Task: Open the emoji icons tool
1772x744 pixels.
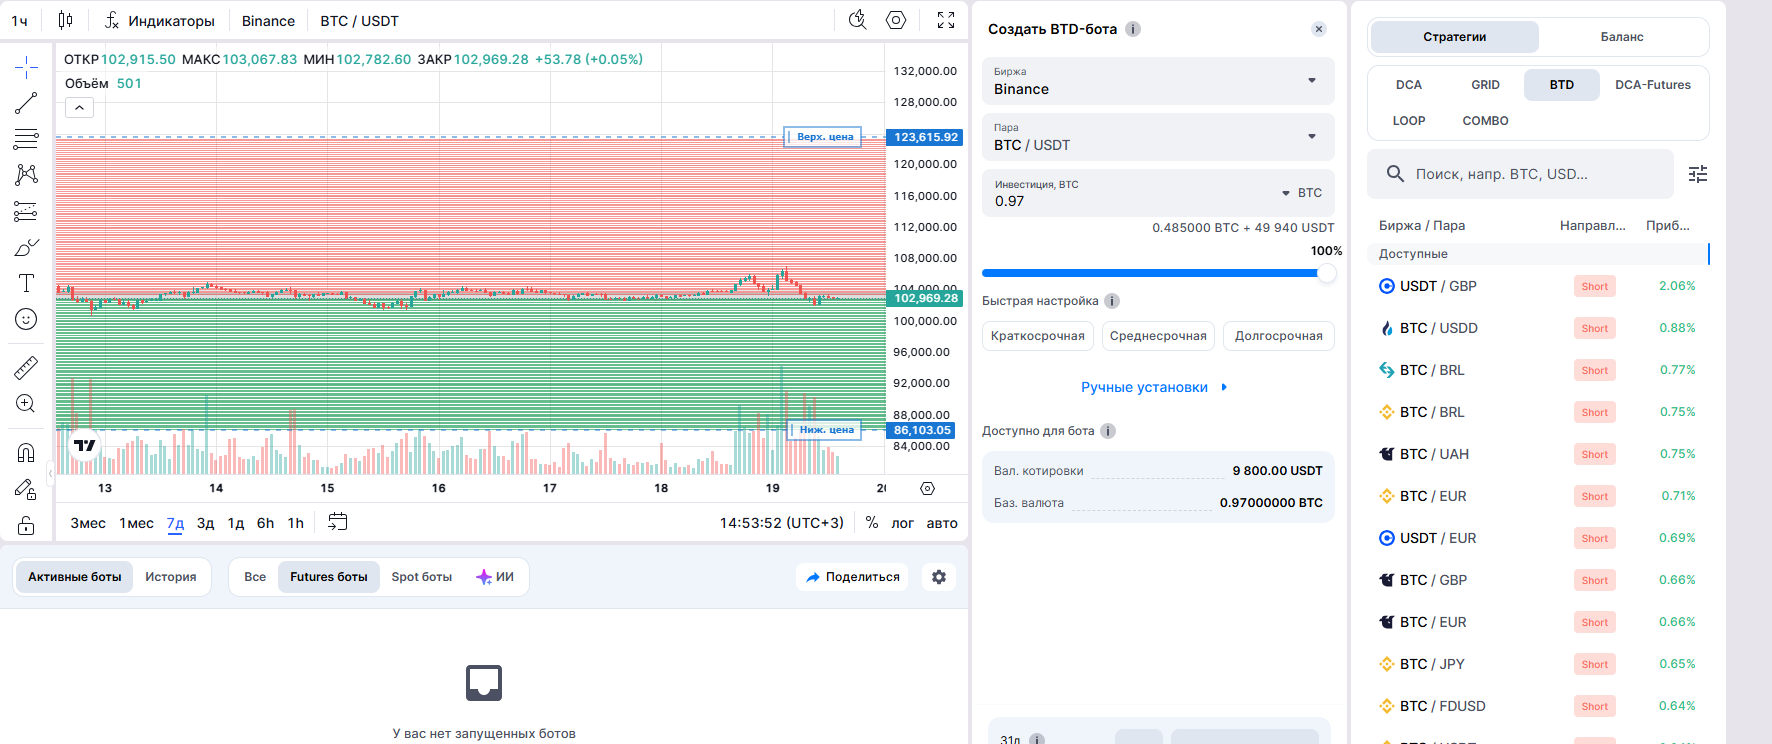Action: (x=26, y=319)
